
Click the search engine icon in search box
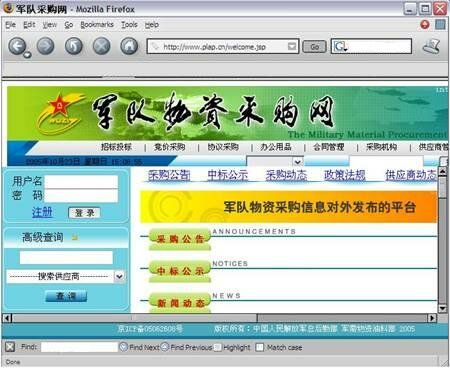340,46
